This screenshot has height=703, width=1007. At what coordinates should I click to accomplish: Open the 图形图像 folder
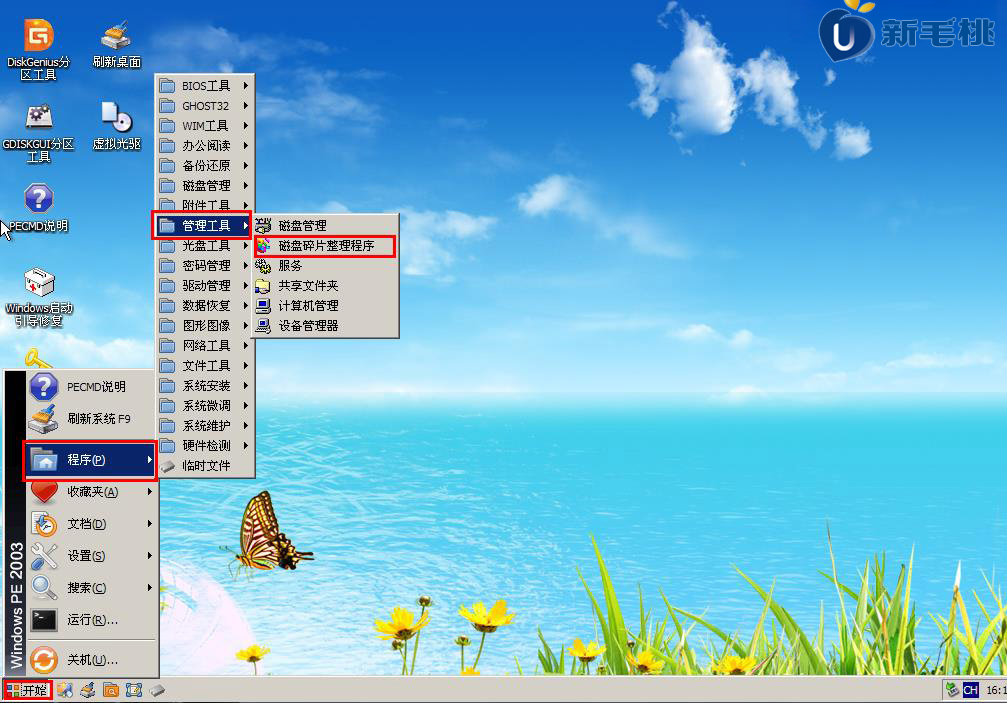(205, 325)
